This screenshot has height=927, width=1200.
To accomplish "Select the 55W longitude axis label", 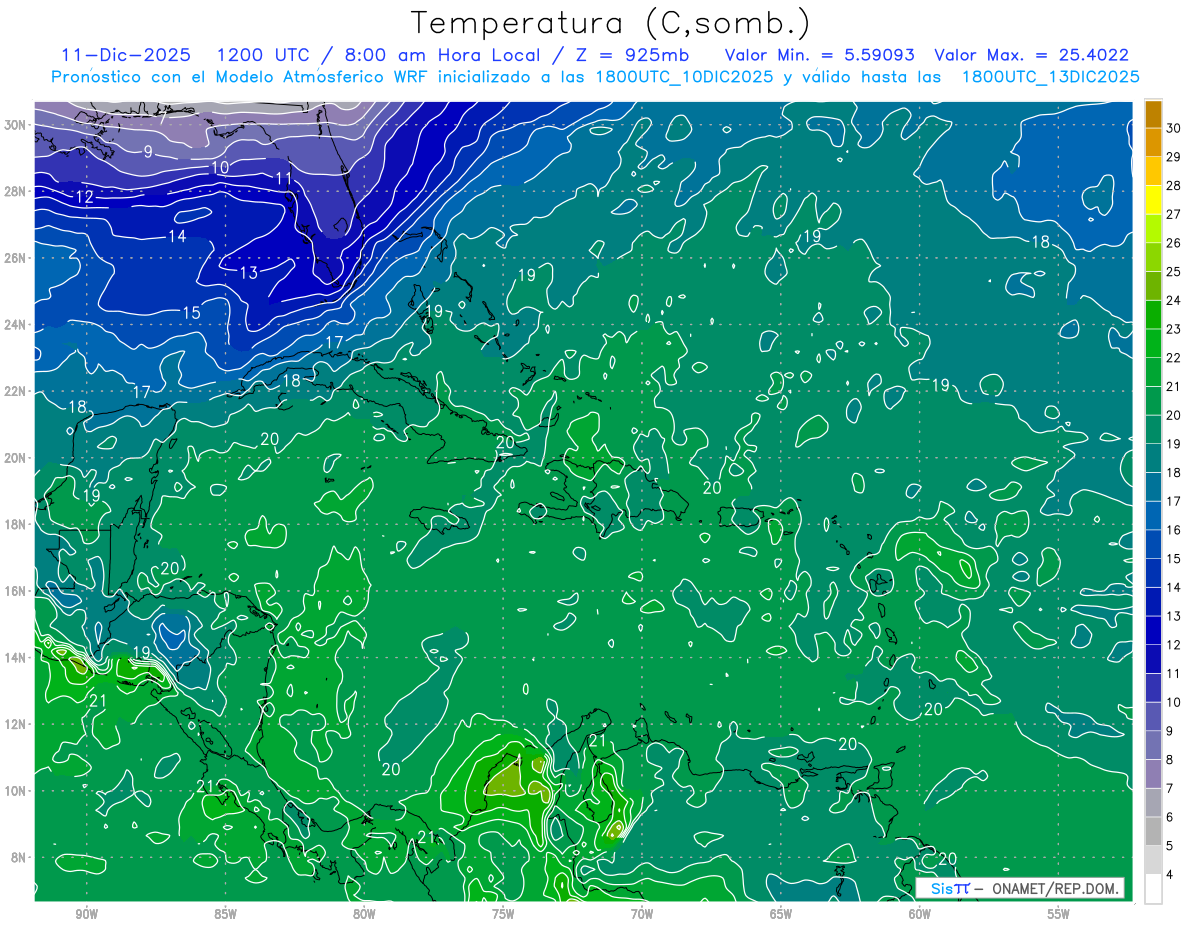I will (x=1059, y=915).
